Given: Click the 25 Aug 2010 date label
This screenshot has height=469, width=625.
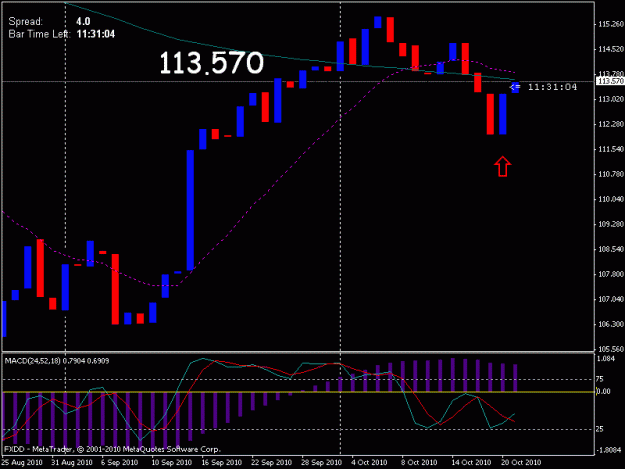Looking at the screenshot, I should (x=22, y=463).
